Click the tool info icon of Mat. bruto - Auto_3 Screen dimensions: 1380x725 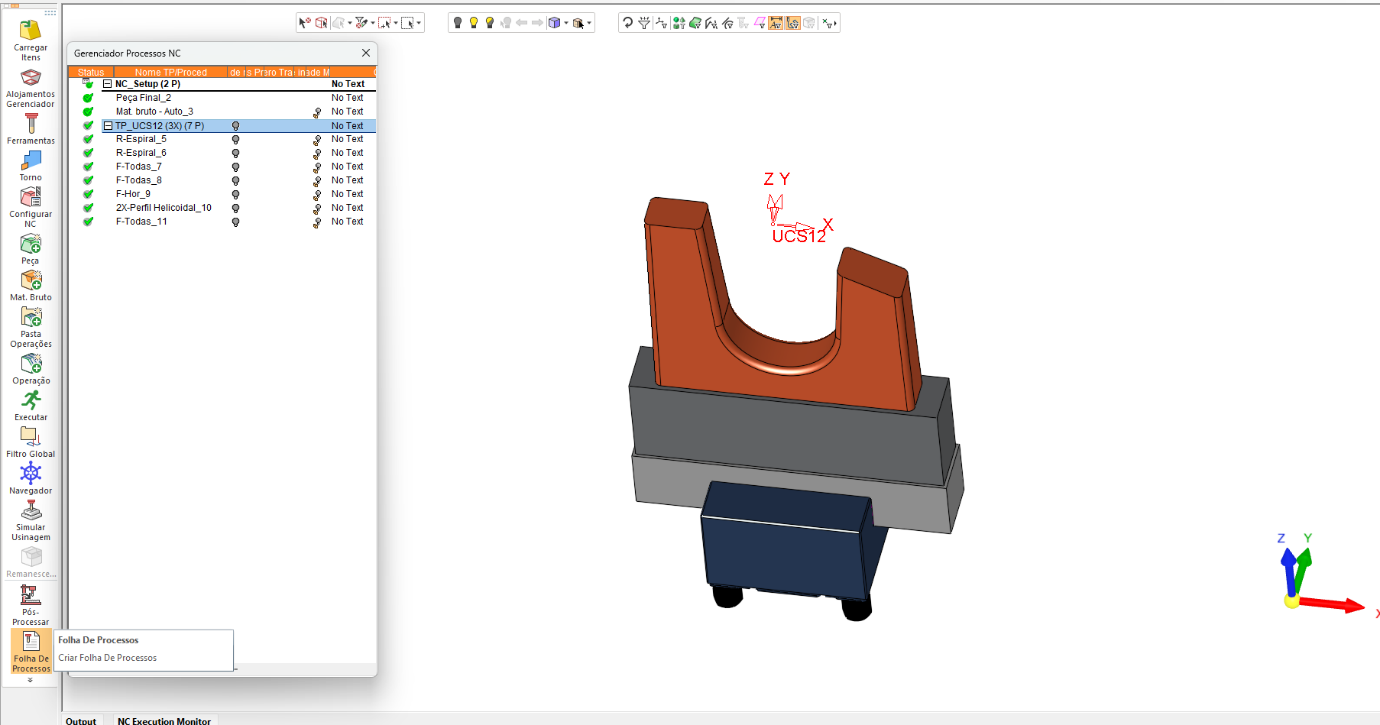point(317,112)
